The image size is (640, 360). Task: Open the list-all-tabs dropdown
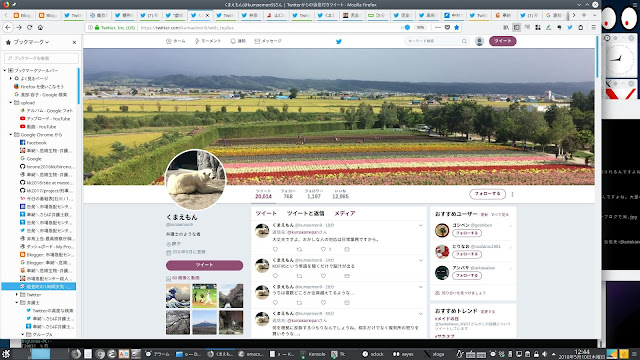pos(594,15)
